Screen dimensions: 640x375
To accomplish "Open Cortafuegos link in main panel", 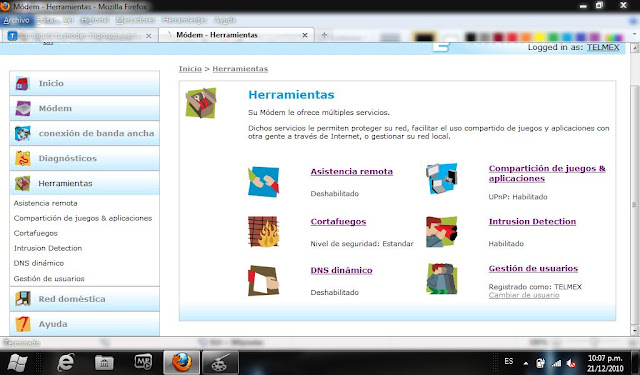I will coord(338,222).
